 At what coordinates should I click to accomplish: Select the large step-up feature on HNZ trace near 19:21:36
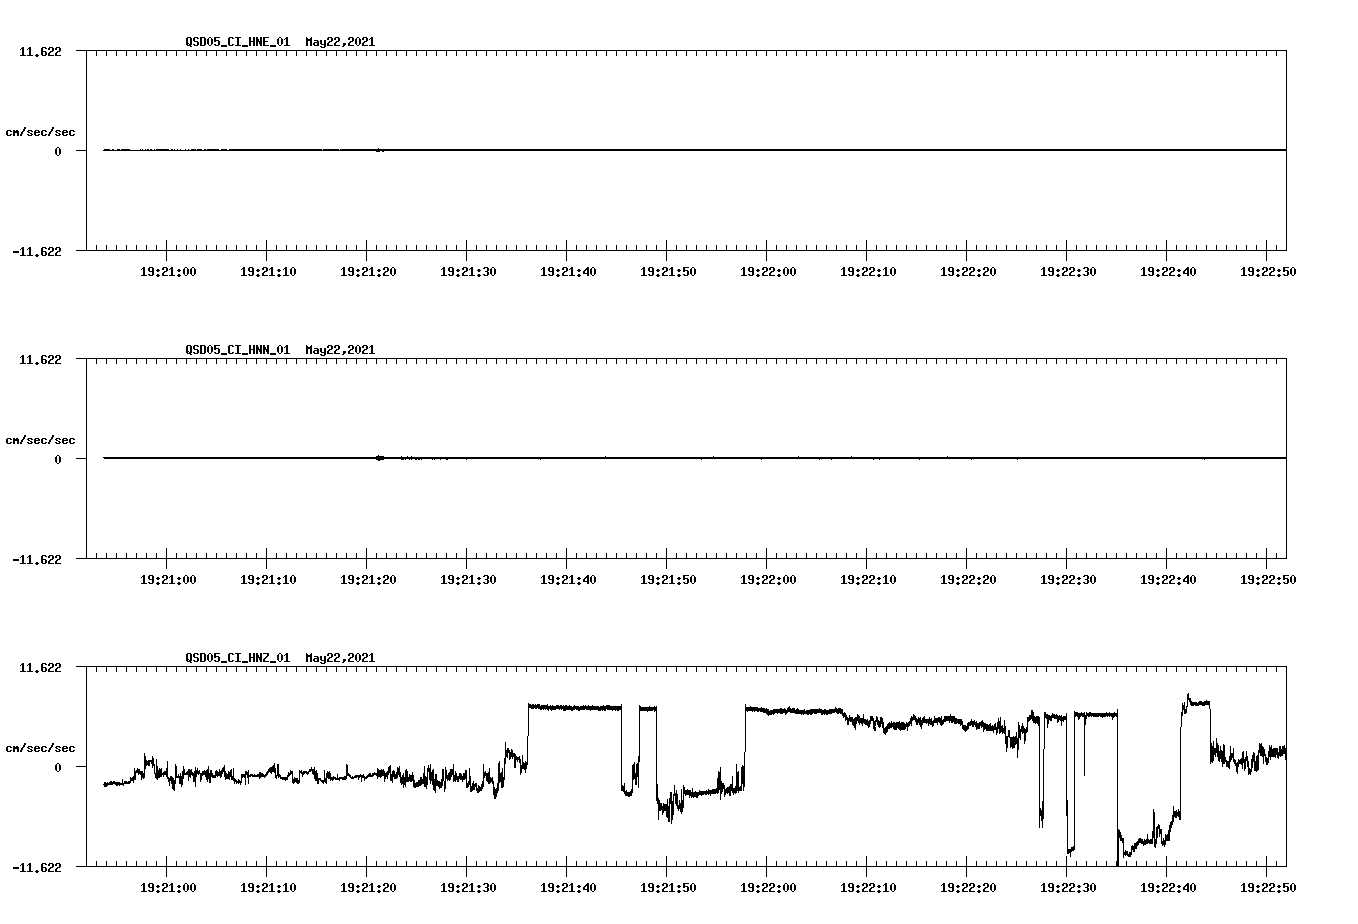point(530,730)
